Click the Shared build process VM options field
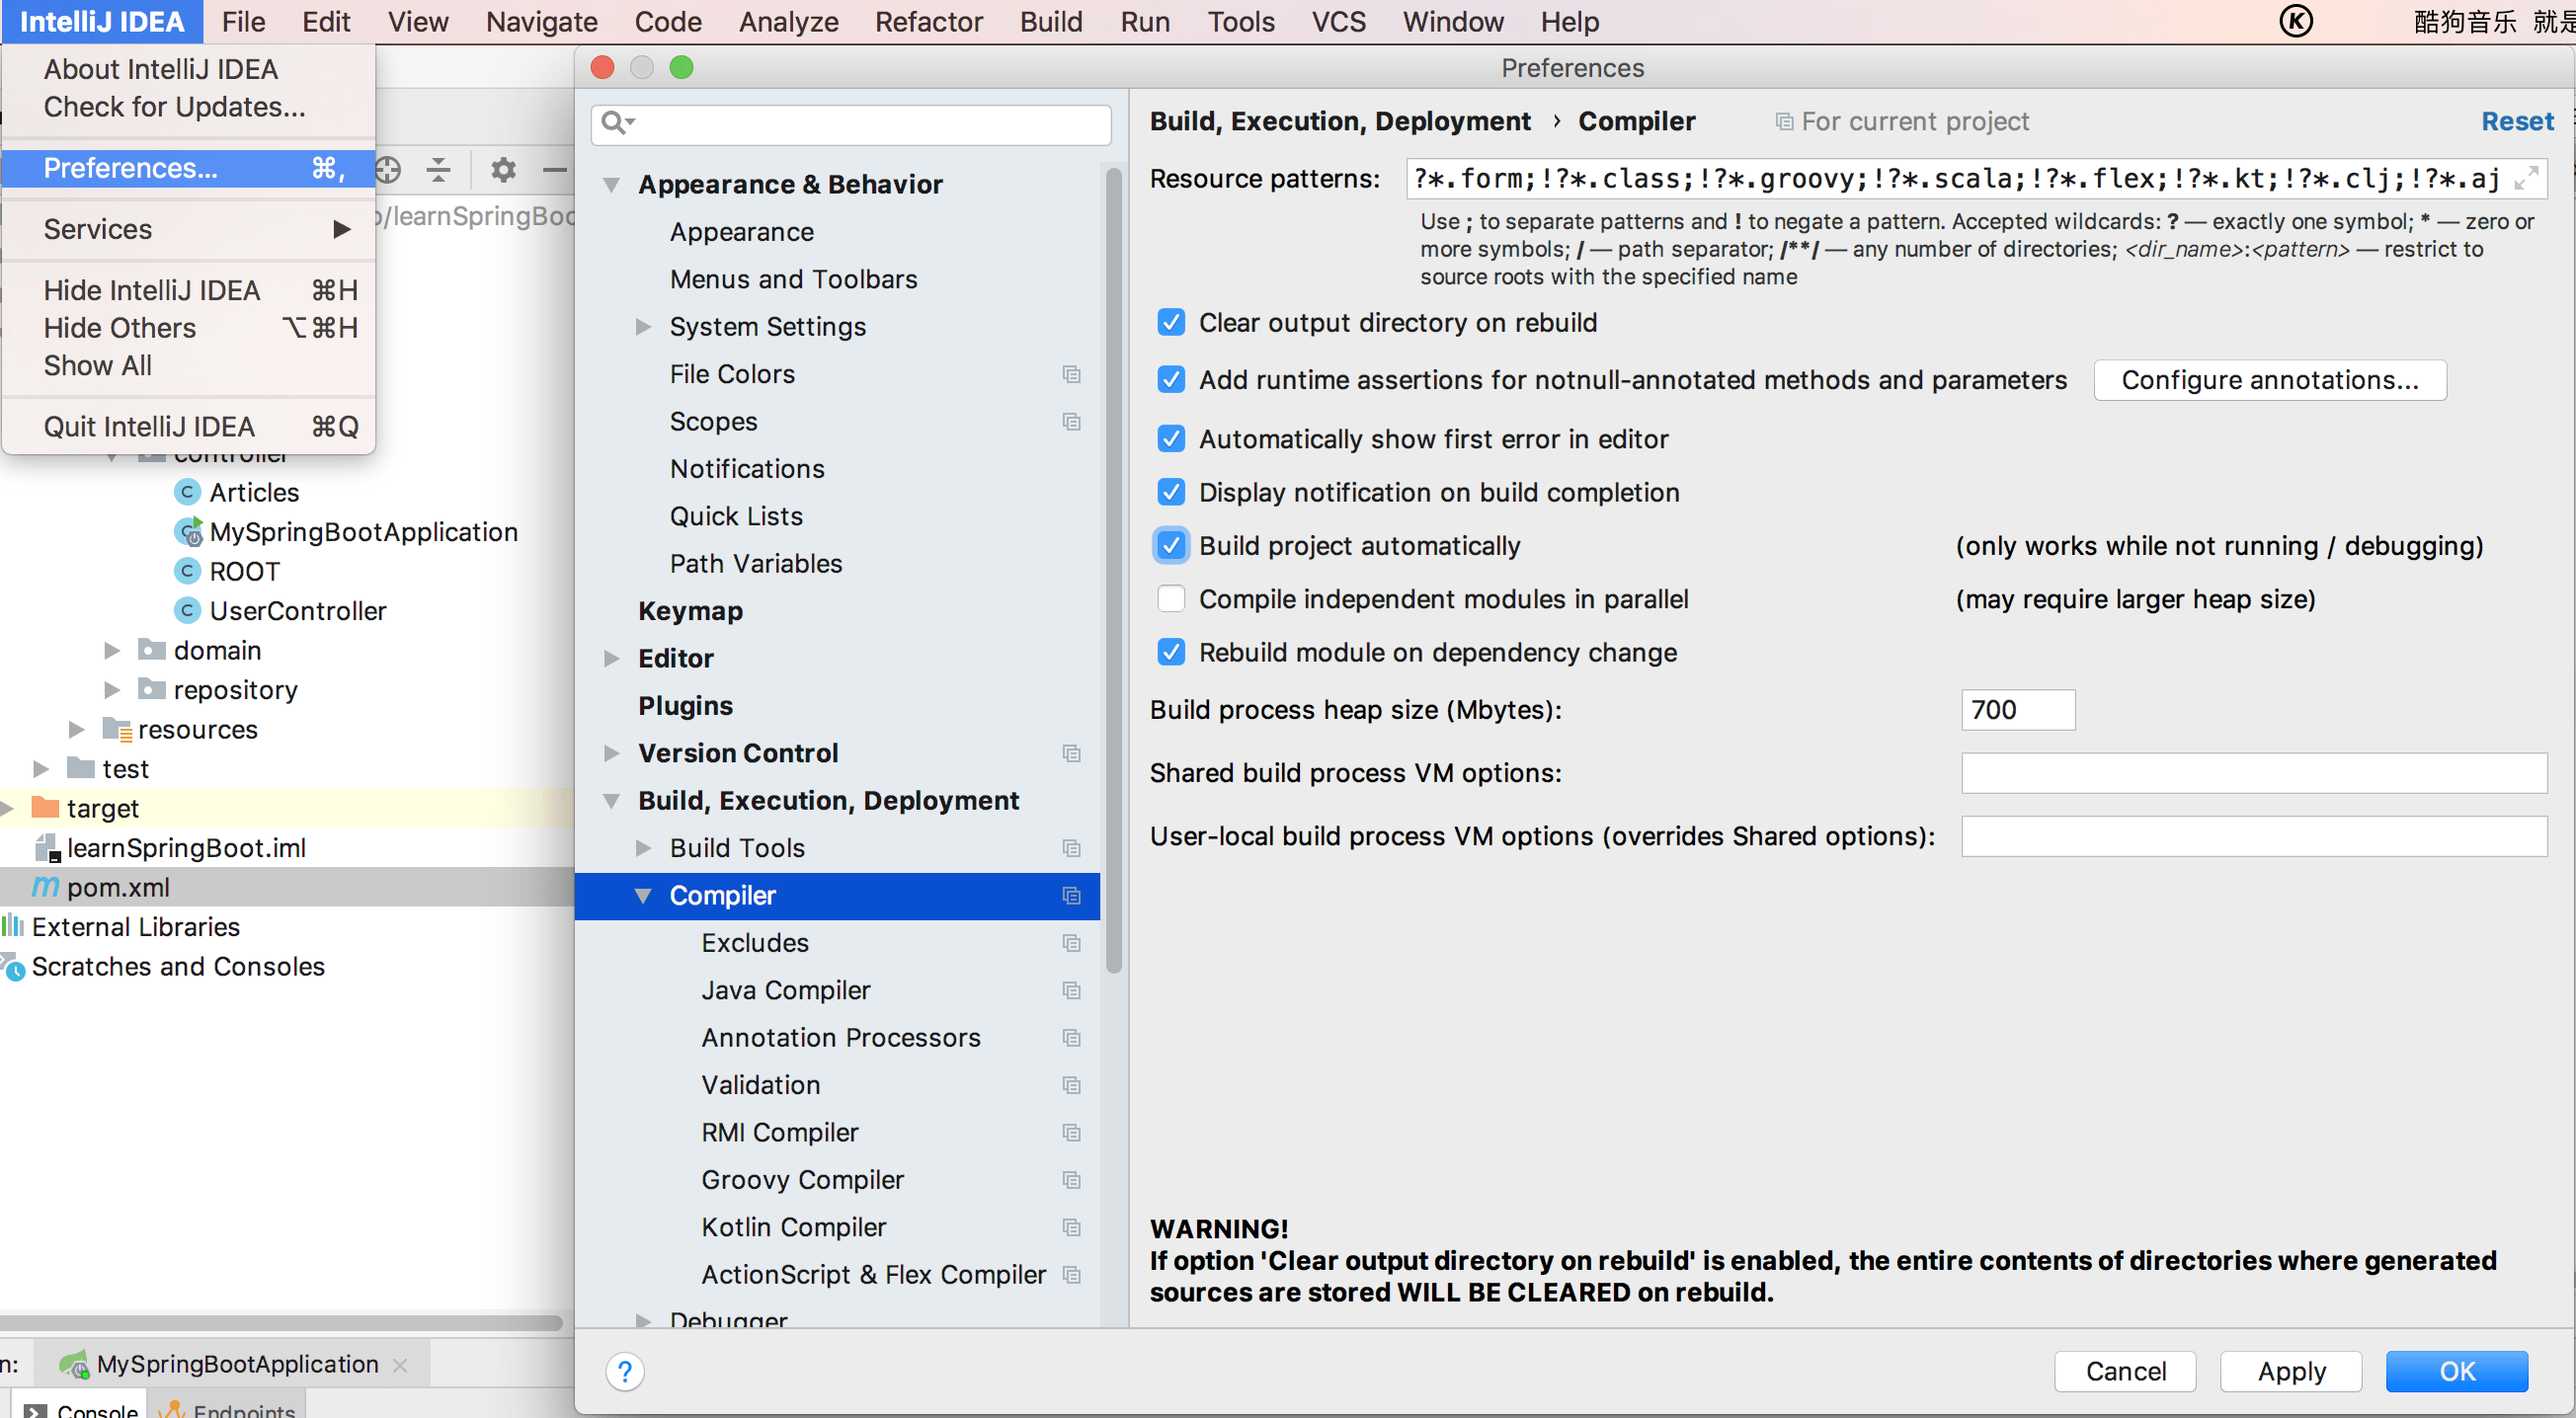2576x1418 pixels. (x=2254, y=773)
